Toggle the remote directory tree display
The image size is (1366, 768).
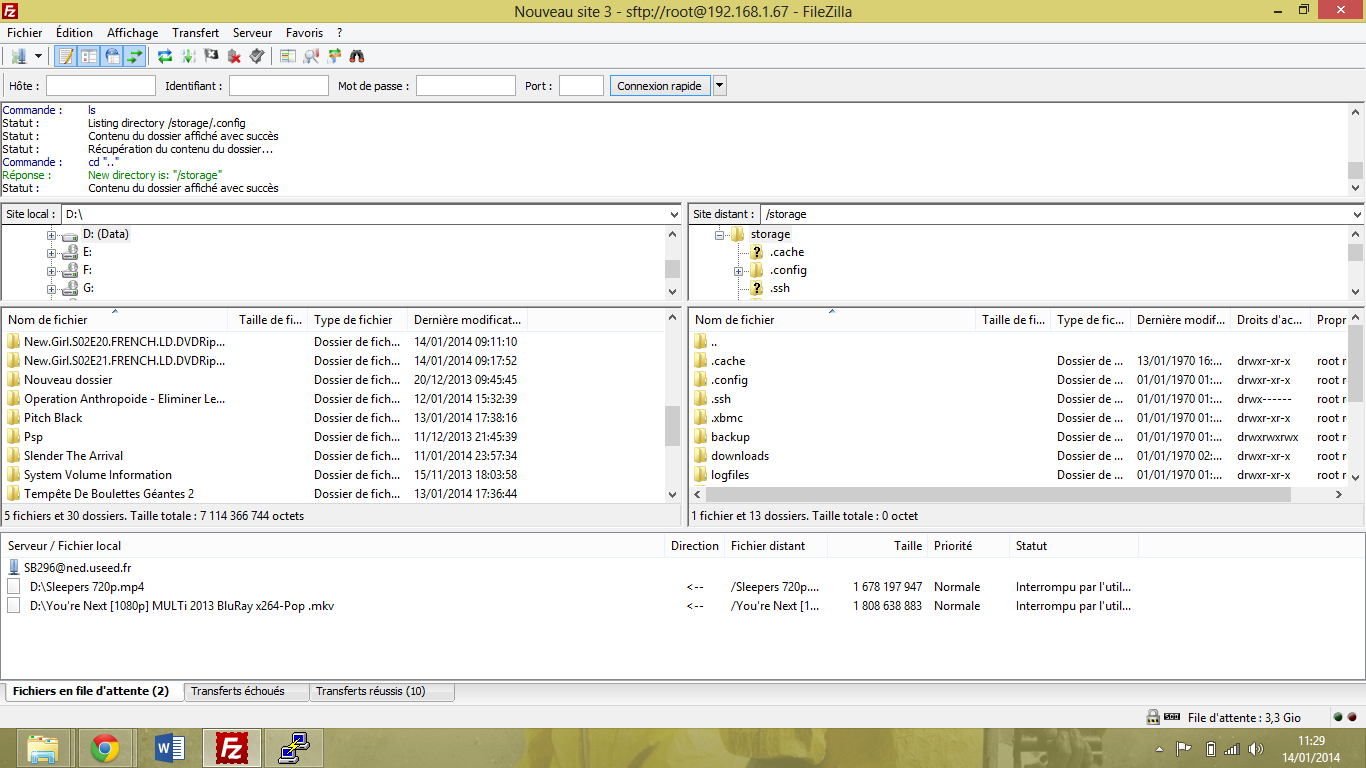coord(112,56)
